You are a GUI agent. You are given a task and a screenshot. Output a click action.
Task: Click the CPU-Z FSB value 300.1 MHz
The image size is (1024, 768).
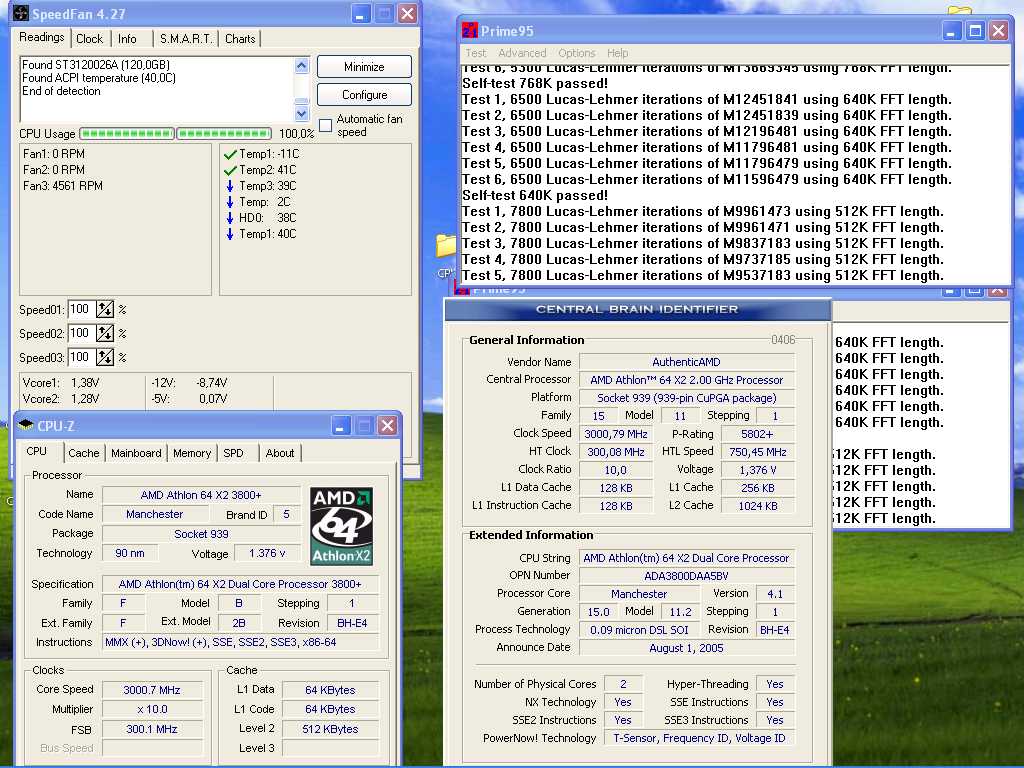[x=152, y=729]
